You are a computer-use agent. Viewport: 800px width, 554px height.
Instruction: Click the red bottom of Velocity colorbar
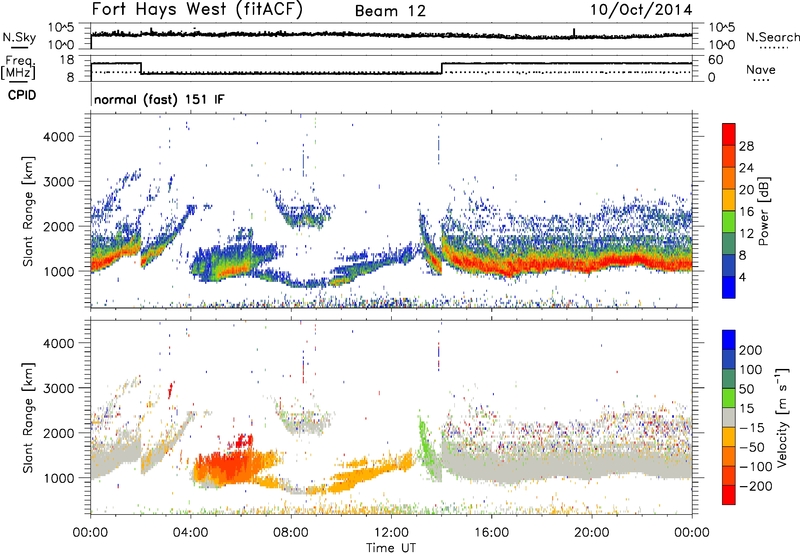729,495
